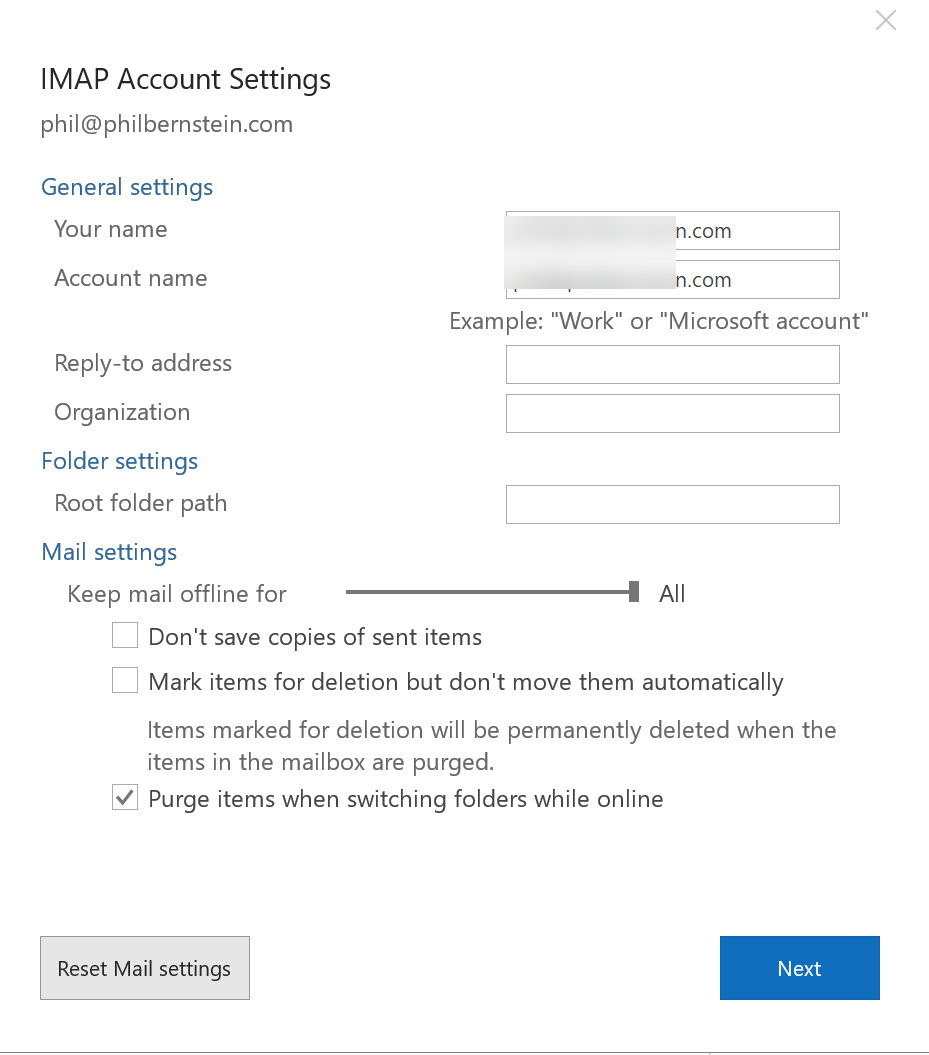
Task: Click the 'Root folder path' label
Action: coord(141,503)
